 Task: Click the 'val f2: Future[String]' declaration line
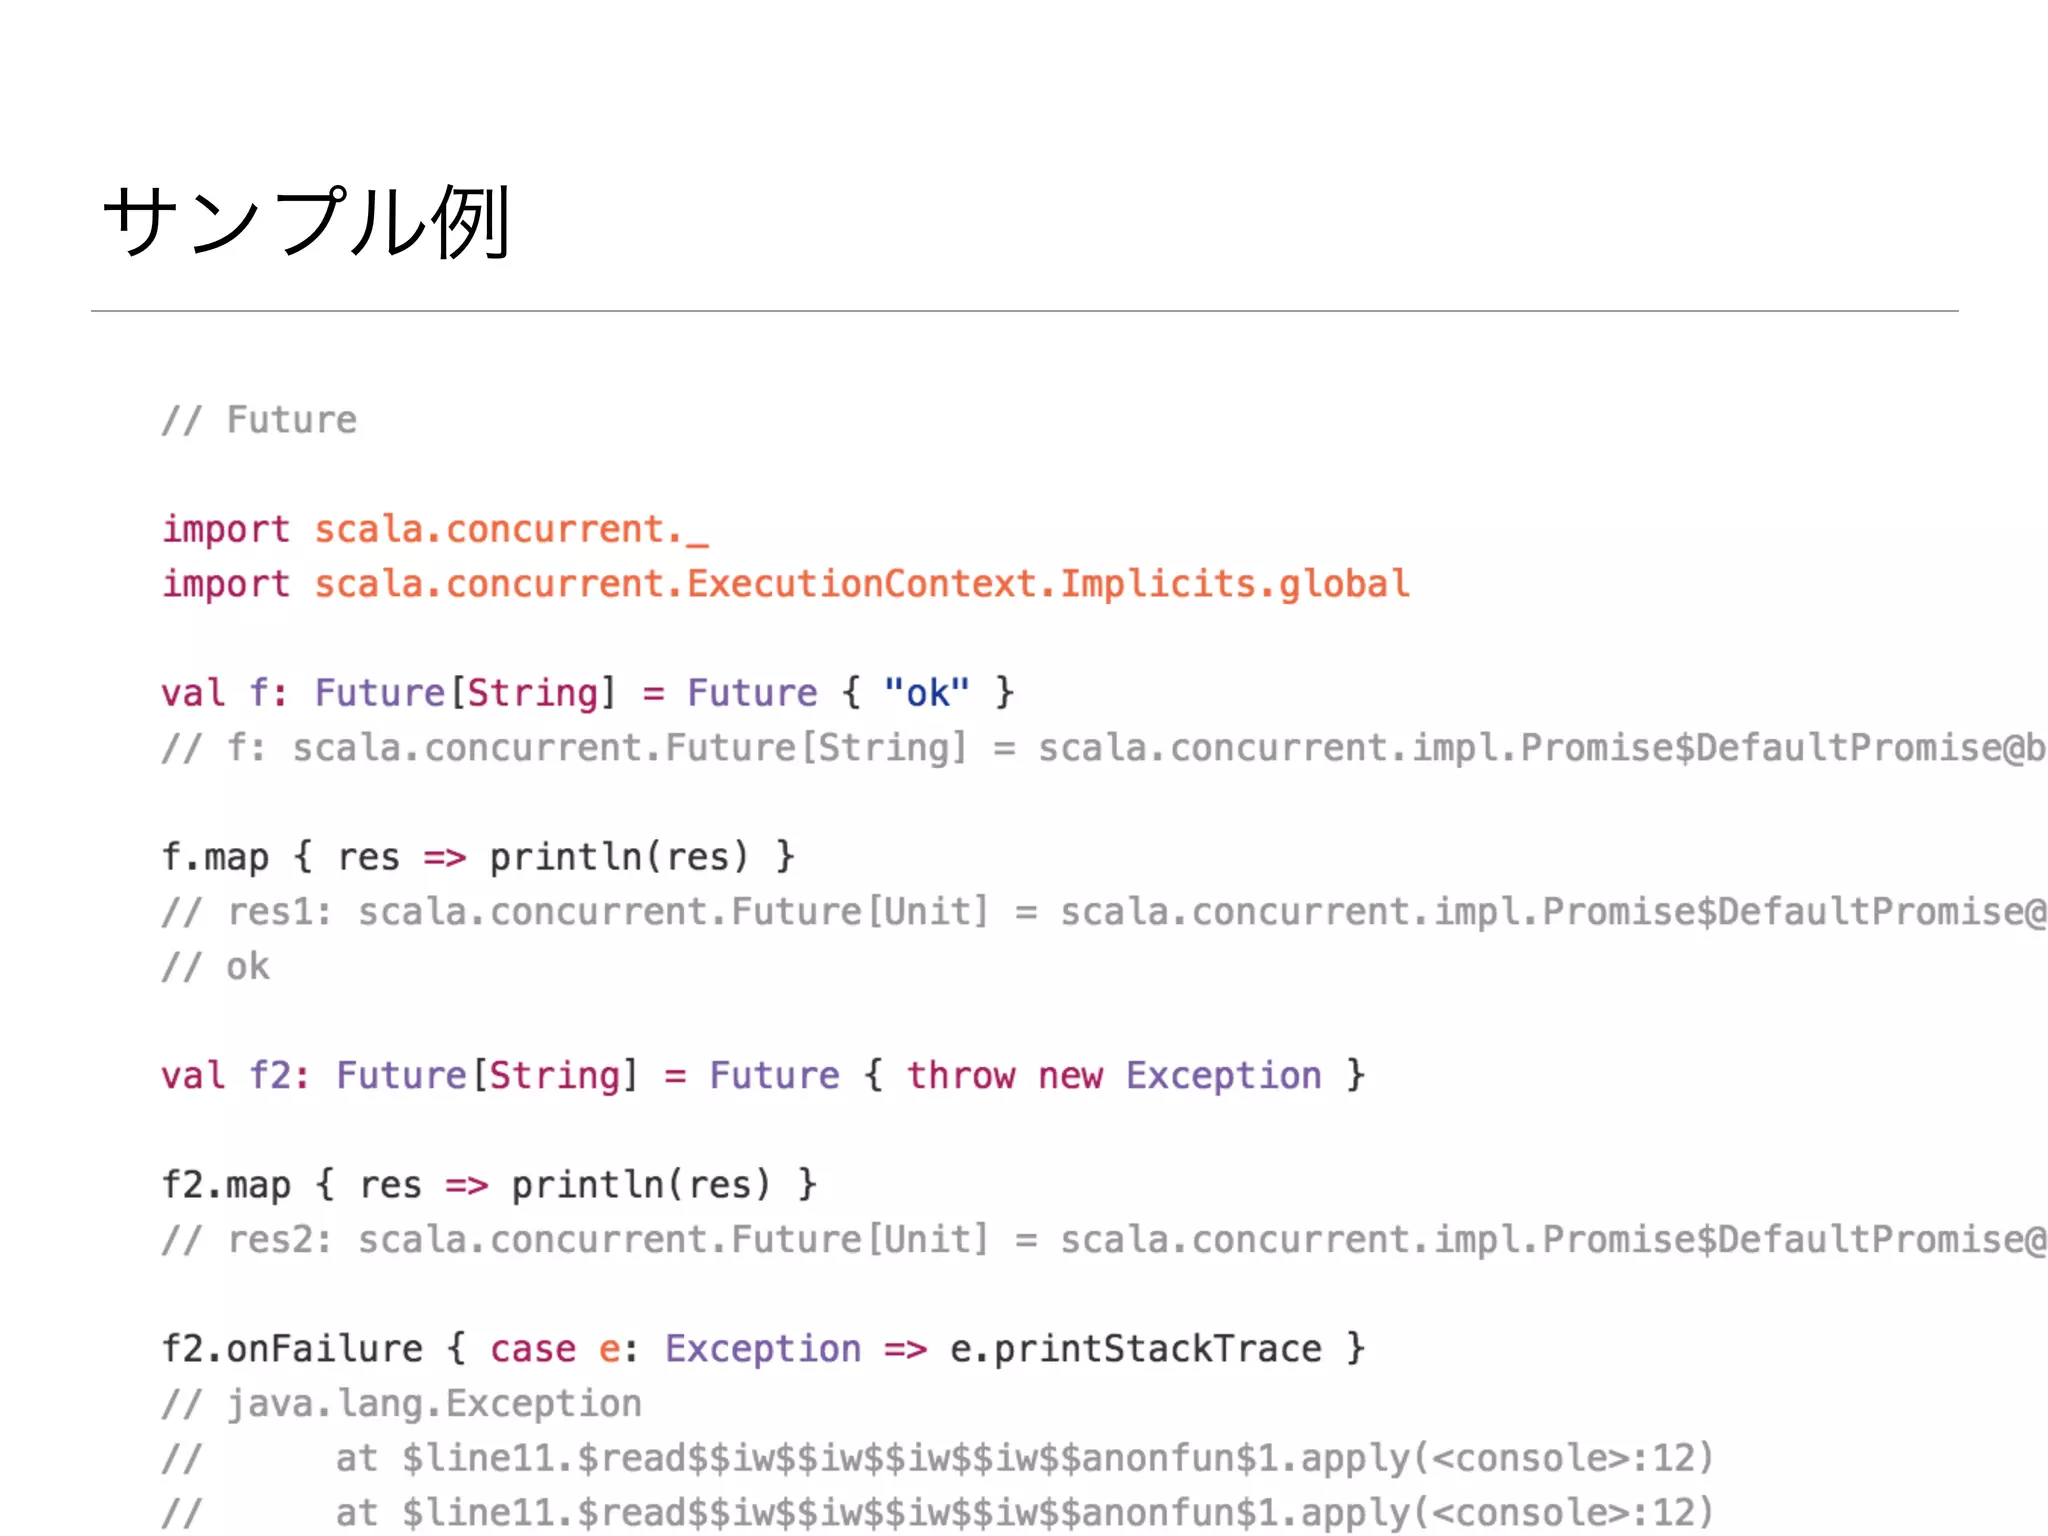coord(763,1076)
